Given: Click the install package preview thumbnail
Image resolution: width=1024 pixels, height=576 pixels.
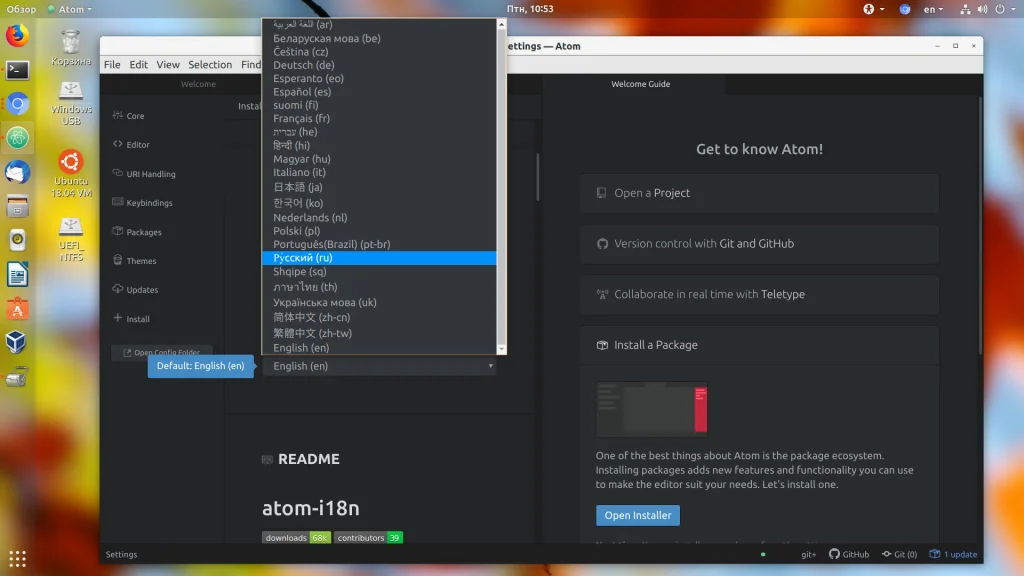Looking at the screenshot, I should pos(652,409).
